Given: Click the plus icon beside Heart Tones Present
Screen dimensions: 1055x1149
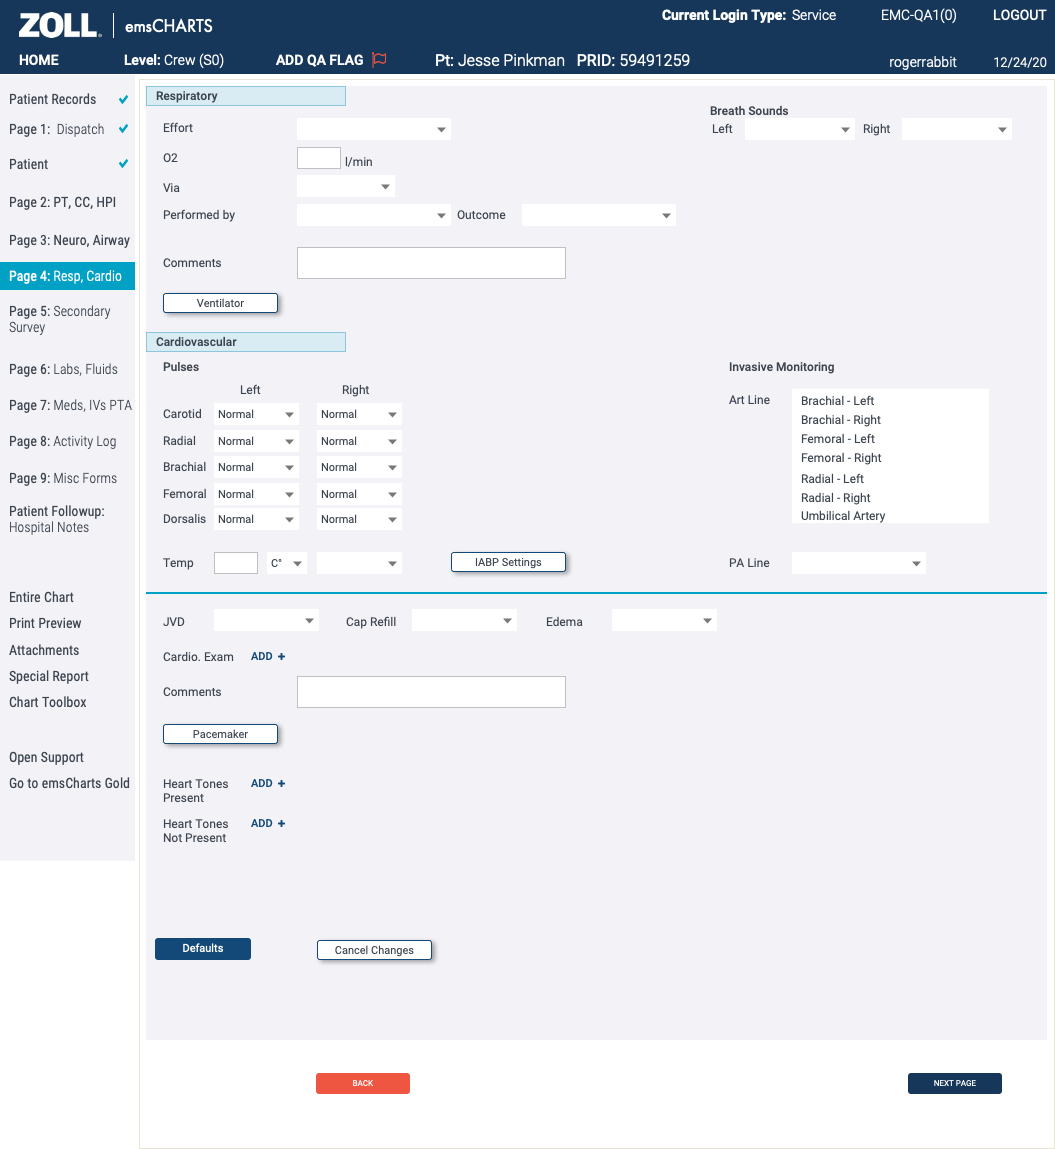Looking at the screenshot, I should 281,783.
